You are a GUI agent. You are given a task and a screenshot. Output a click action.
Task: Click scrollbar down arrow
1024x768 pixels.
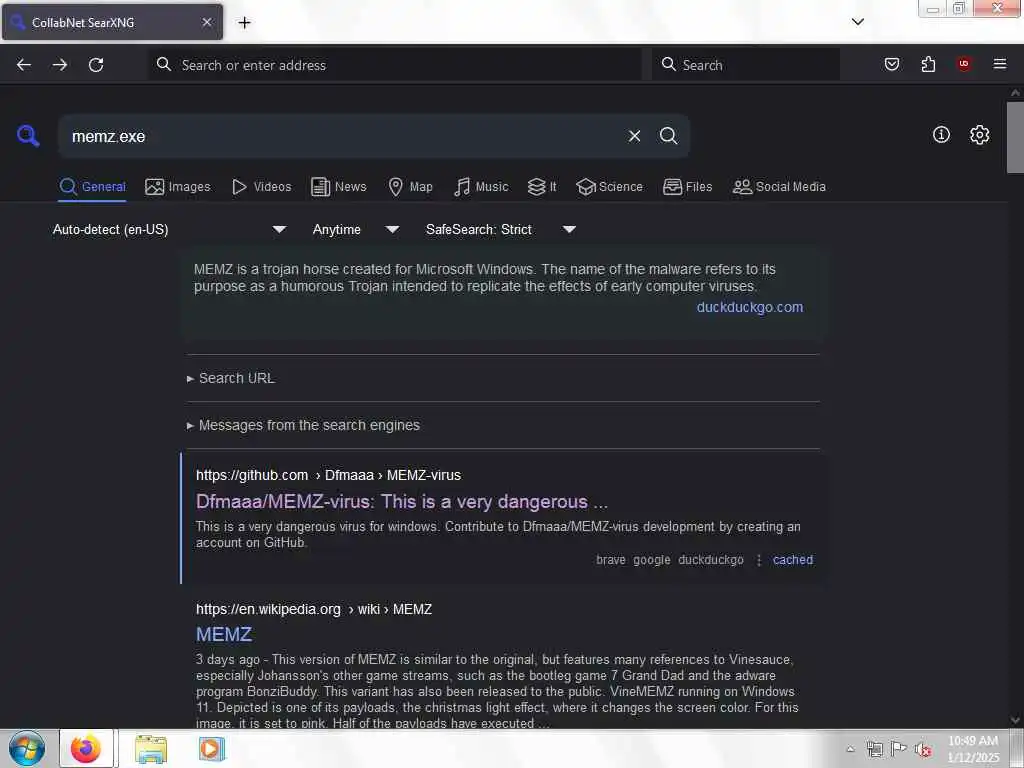(x=1015, y=720)
